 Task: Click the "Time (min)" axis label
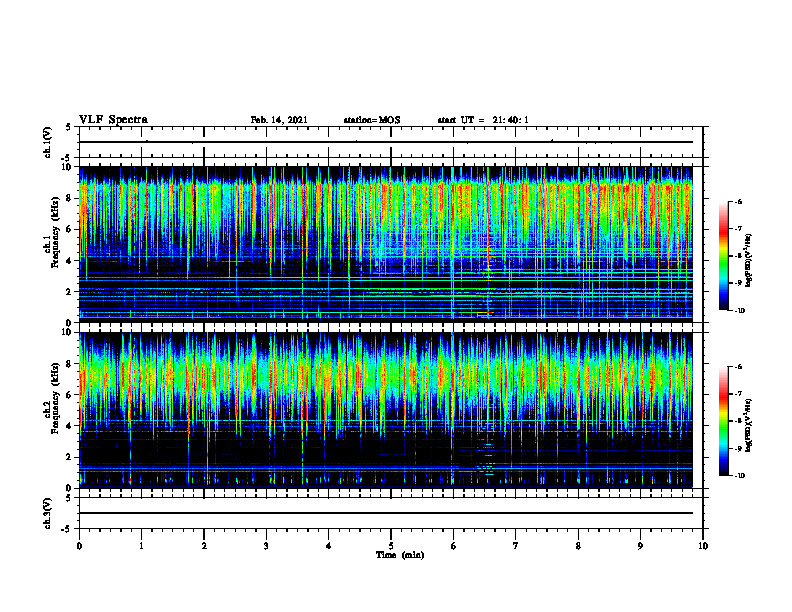click(x=400, y=555)
